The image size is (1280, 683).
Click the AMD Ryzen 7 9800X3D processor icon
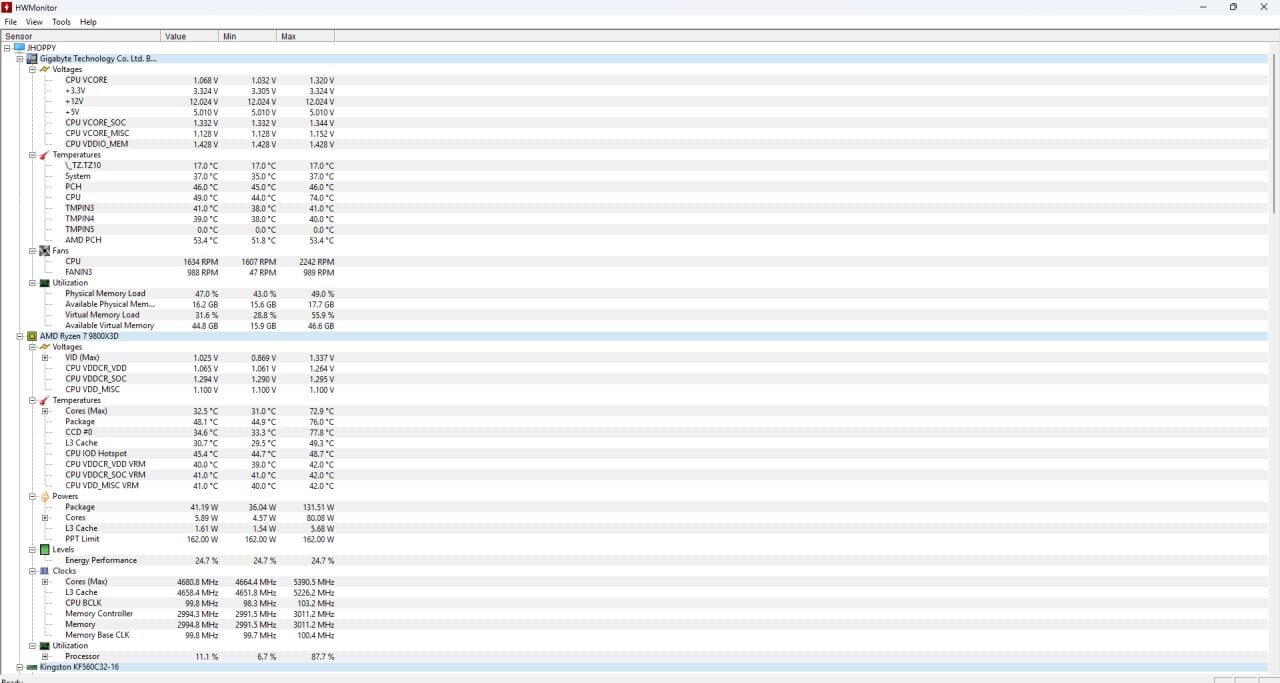[x=32, y=336]
